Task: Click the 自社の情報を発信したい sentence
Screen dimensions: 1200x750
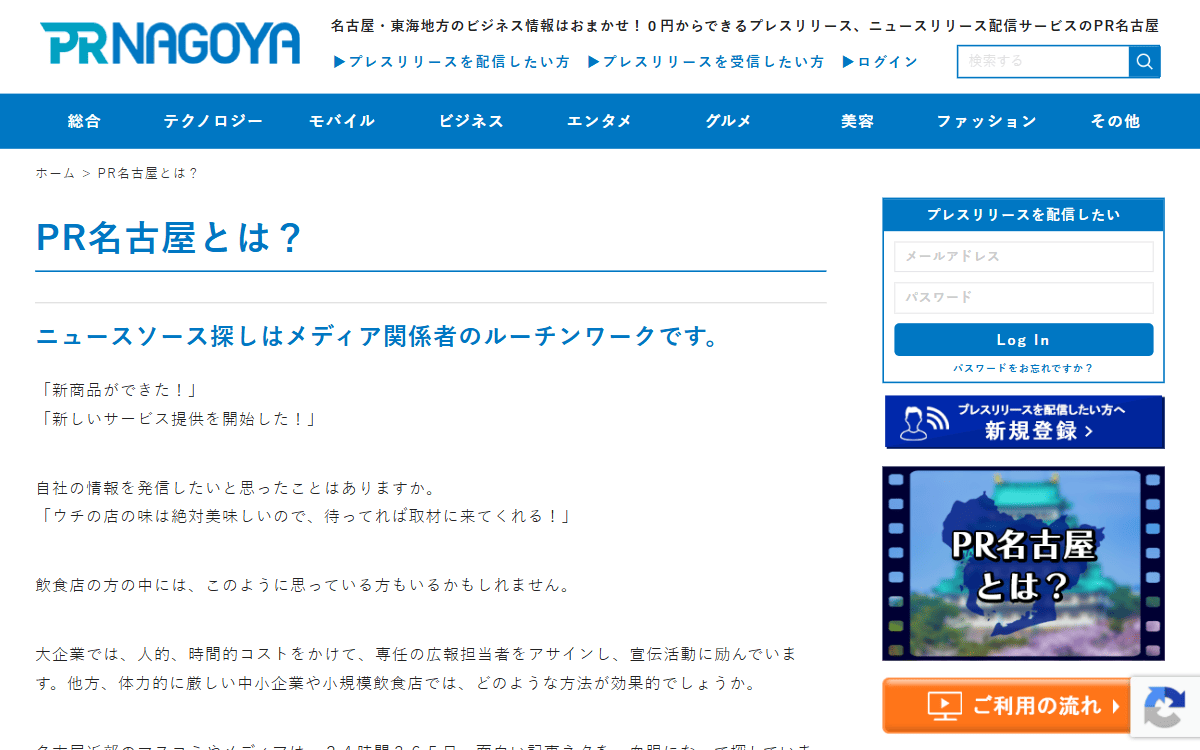Action: pos(236,489)
